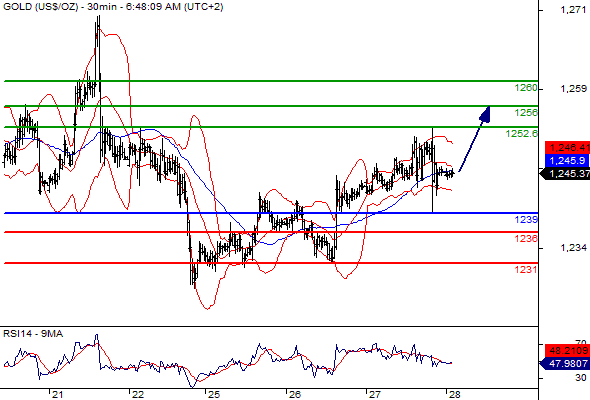Click the 30 RSI axis label

581,378
